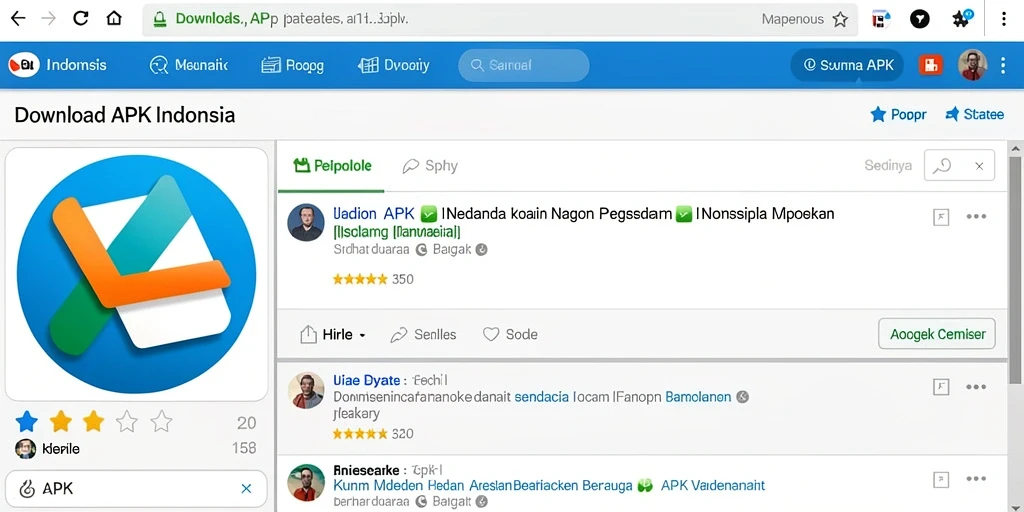Click the 320 star rating
Screen dimensions: 1024x512
(x=373, y=434)
